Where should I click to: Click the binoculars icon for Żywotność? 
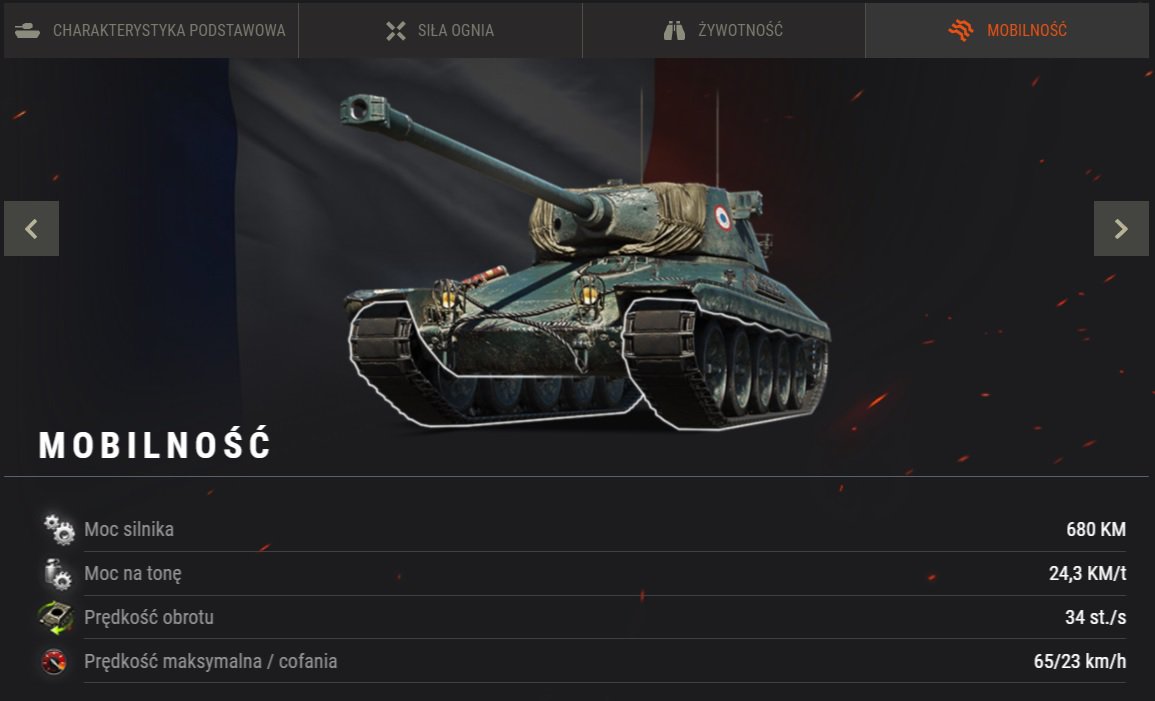click(674, 30)
